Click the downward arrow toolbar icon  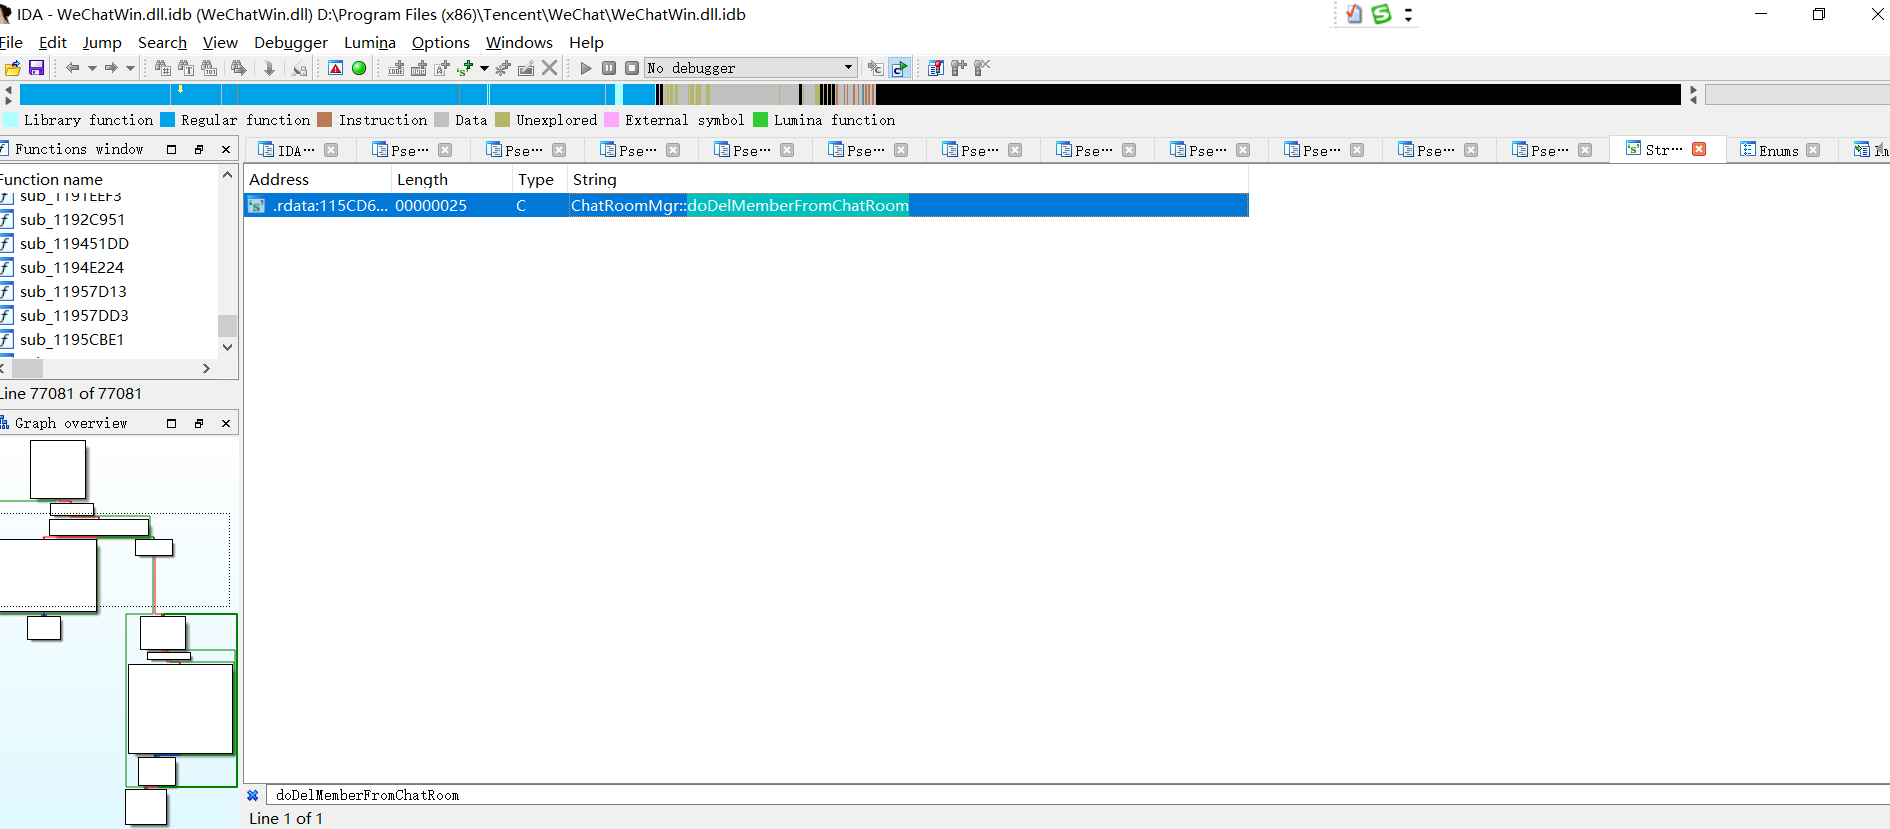click(269, 68)
